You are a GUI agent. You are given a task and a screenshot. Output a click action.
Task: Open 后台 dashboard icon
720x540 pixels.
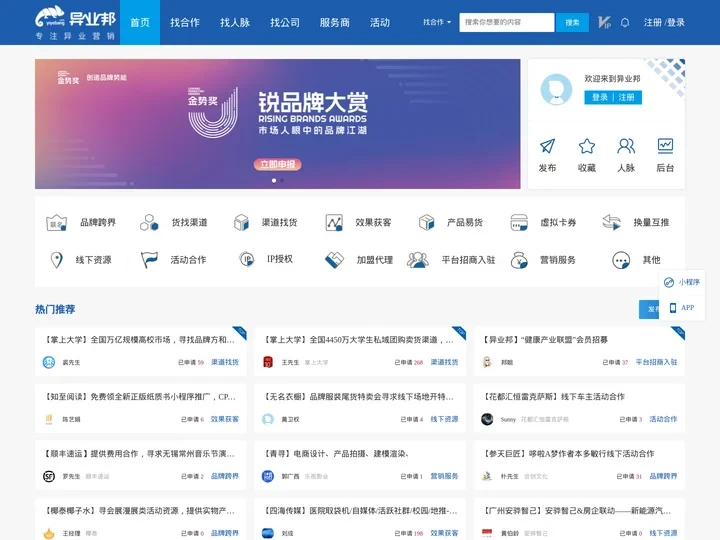(x=665, y=146)
